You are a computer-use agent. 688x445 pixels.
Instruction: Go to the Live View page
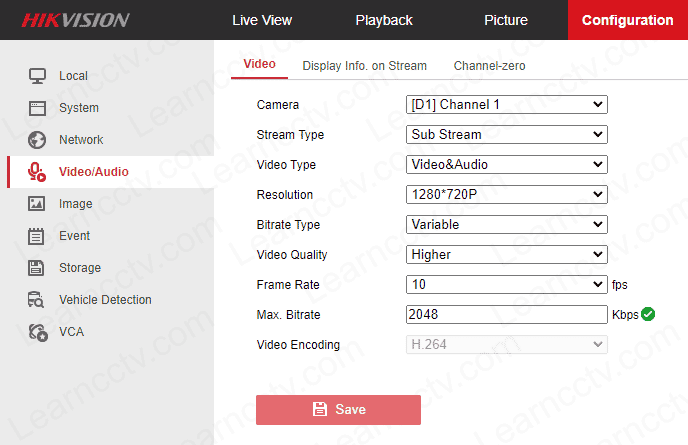click(260, 20)
